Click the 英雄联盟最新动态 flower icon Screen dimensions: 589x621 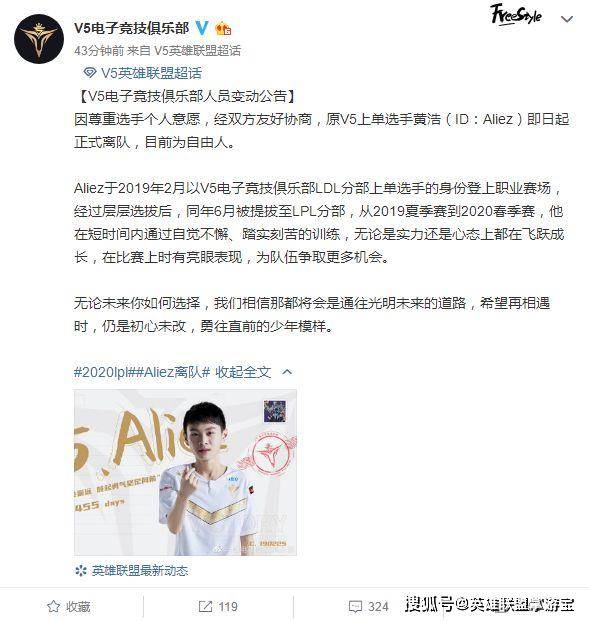[81, 571]
